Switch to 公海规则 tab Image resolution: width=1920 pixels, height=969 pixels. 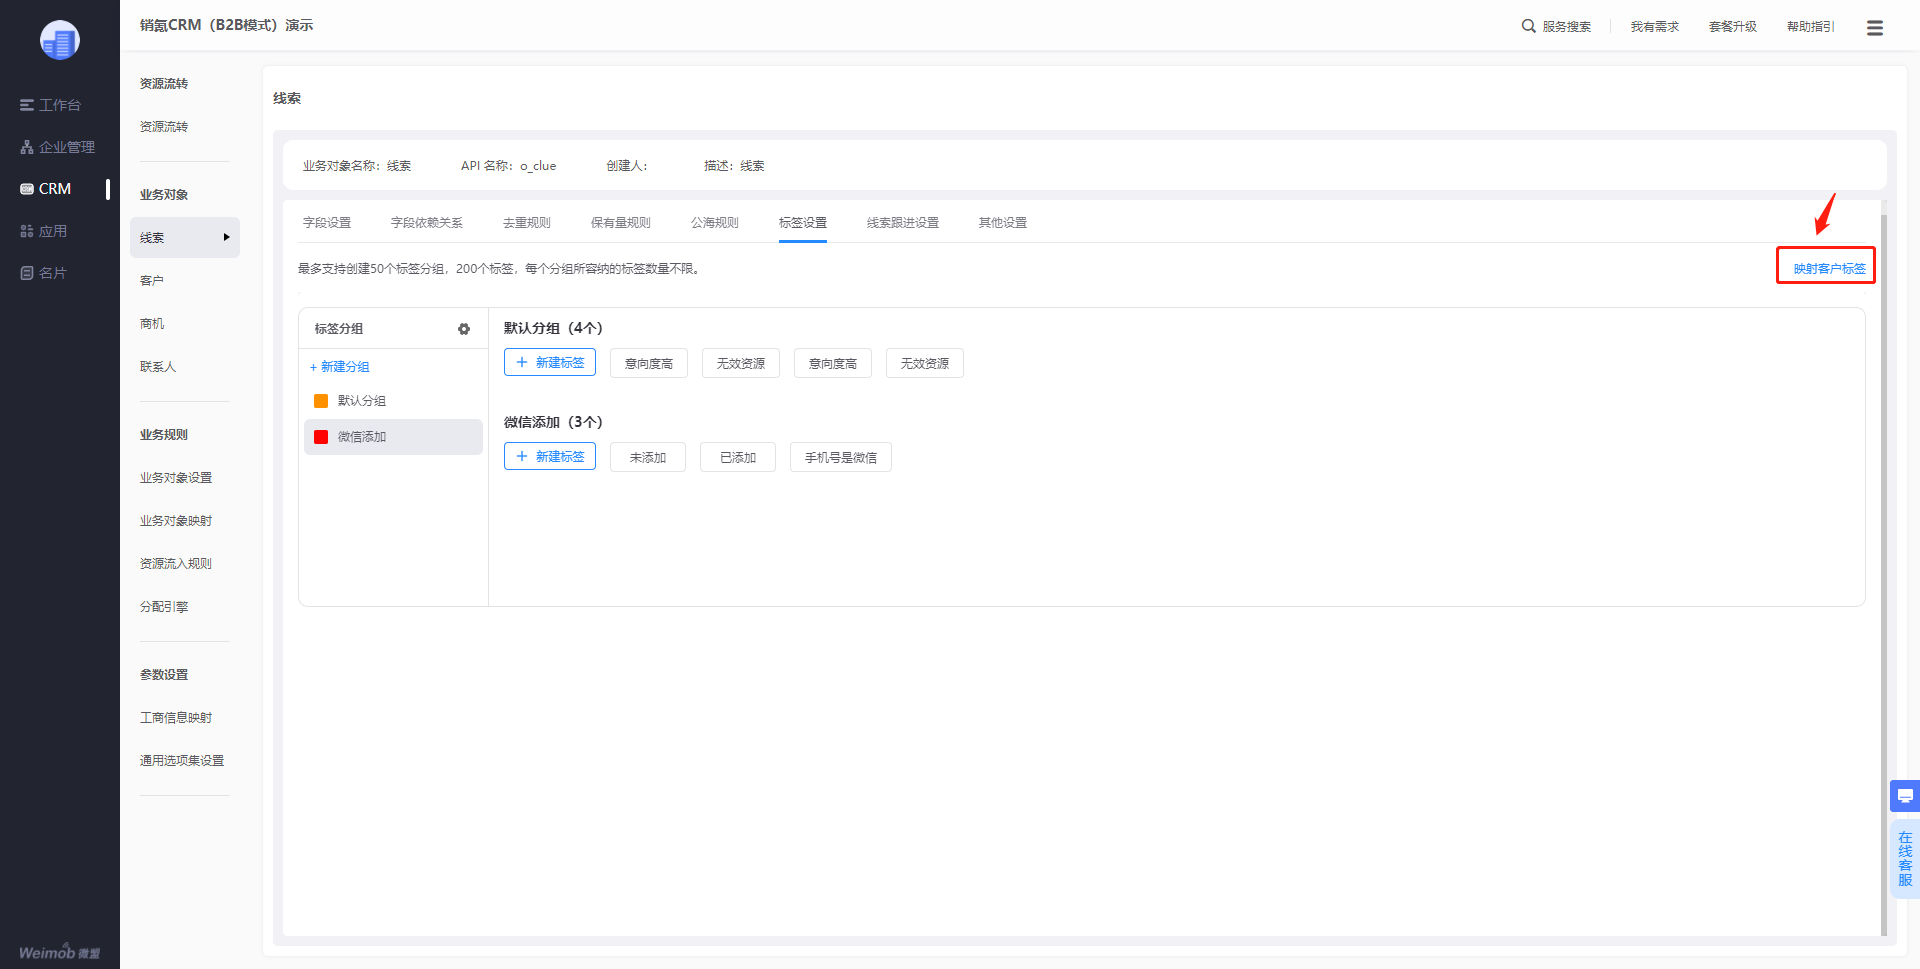click(715, 223)
